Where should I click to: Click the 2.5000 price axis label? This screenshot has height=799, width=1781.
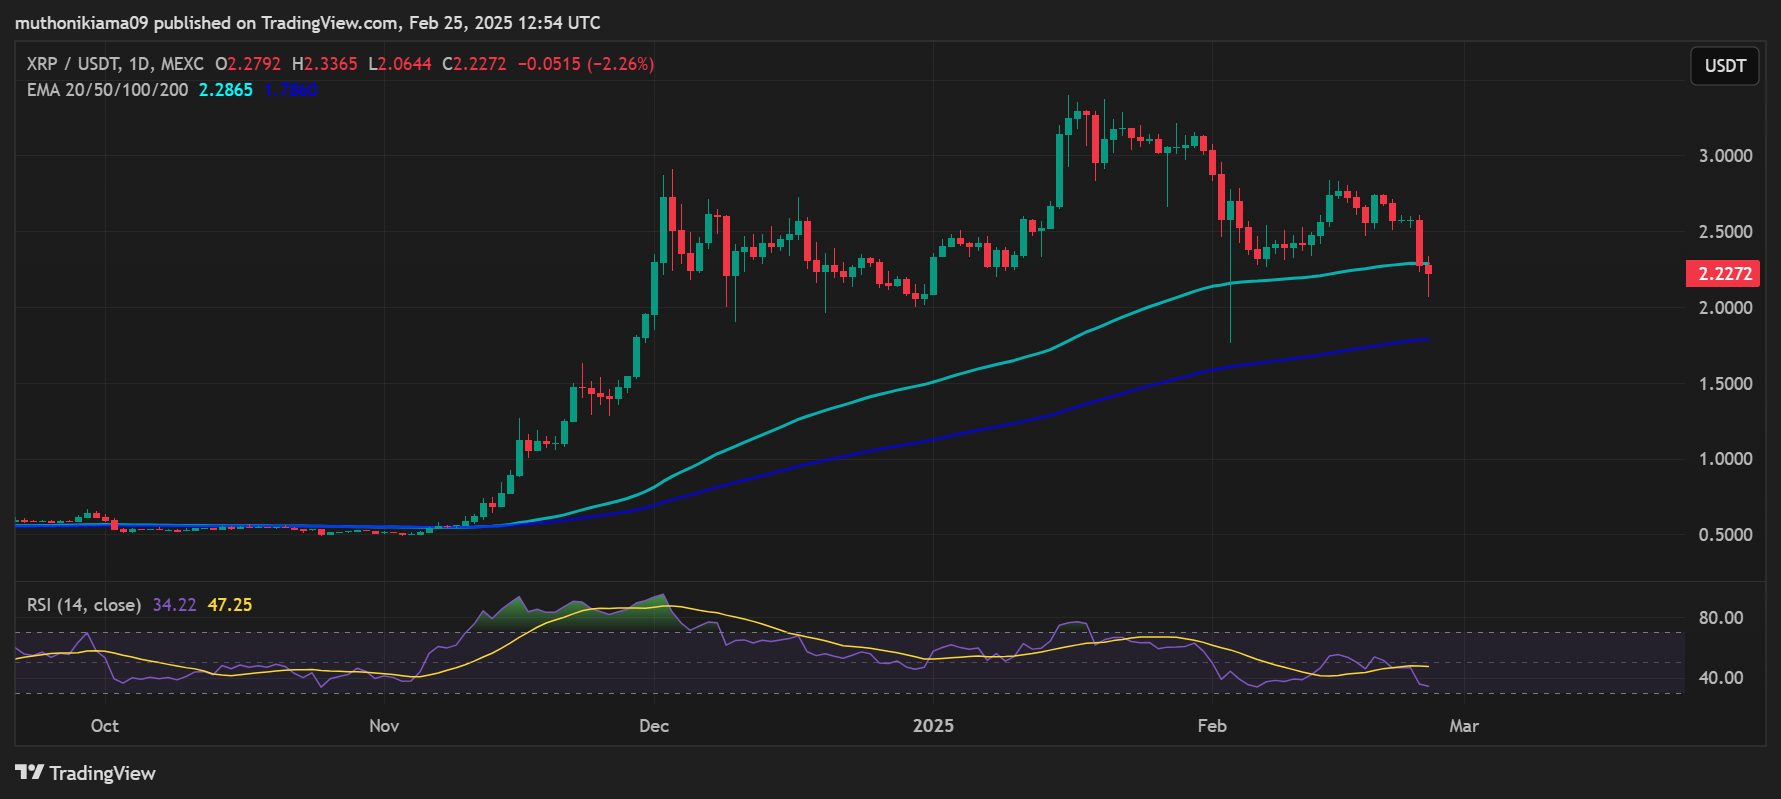click(x=1725, y=232)
